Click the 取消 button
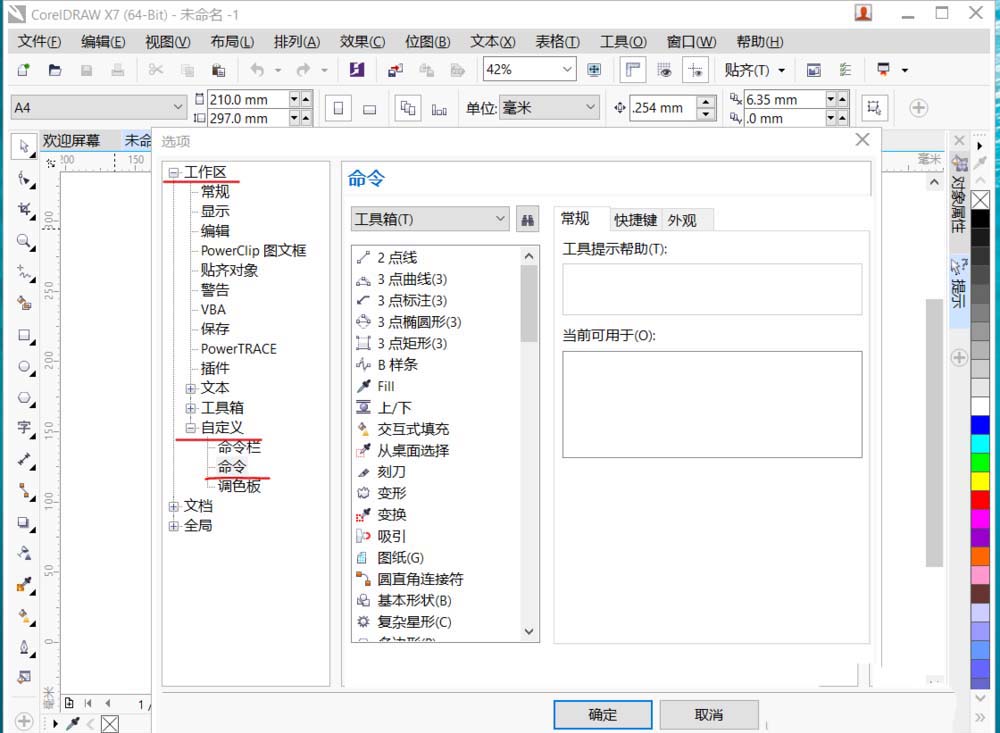This screenshot has height=733, width=1000. point(709,714)
